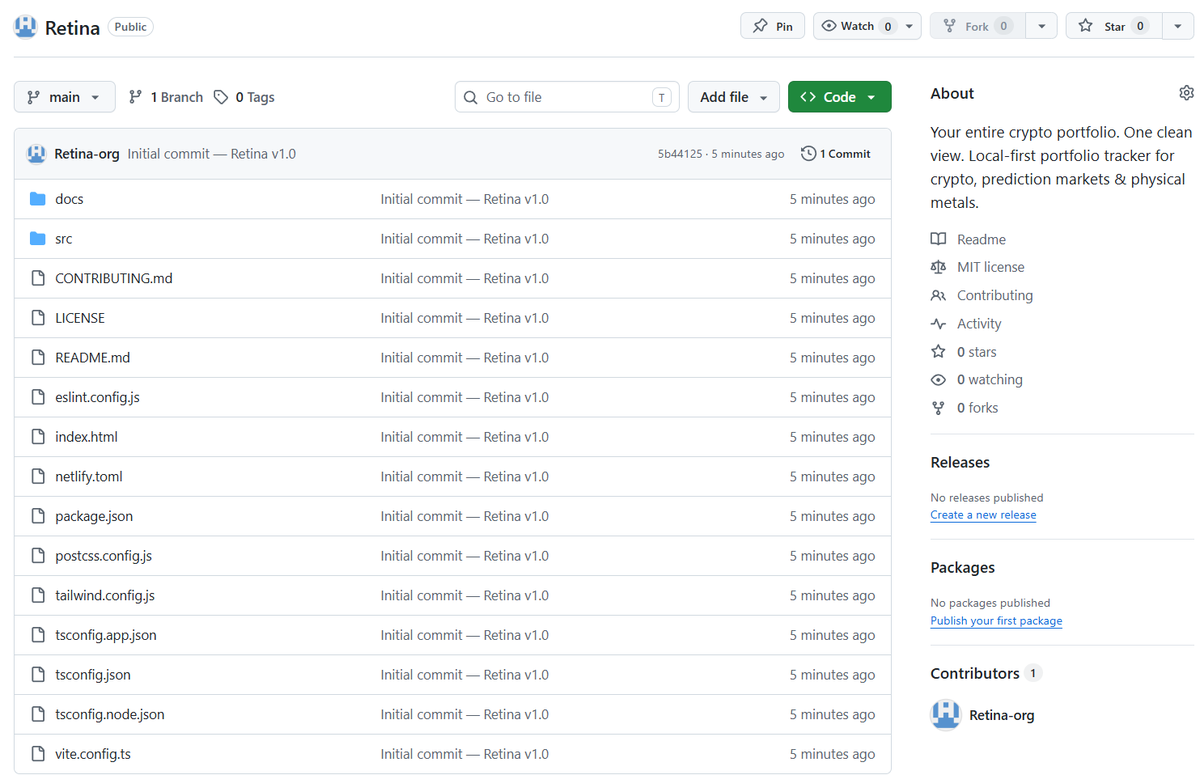The image size is (1200, 775).
Task: Open the tsconfig.json file
Action: click(x=93, y=675)
